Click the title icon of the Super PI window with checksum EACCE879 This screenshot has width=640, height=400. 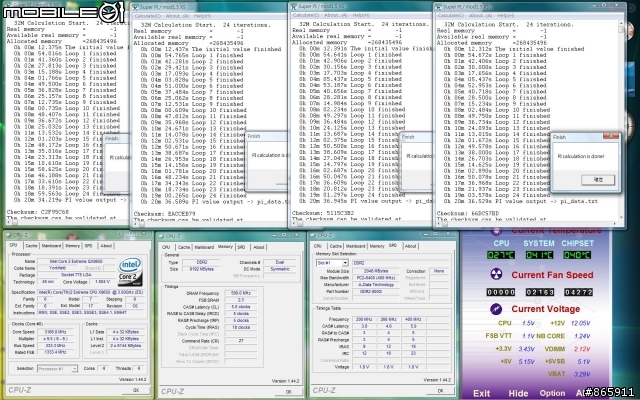[x=135, y=7]
